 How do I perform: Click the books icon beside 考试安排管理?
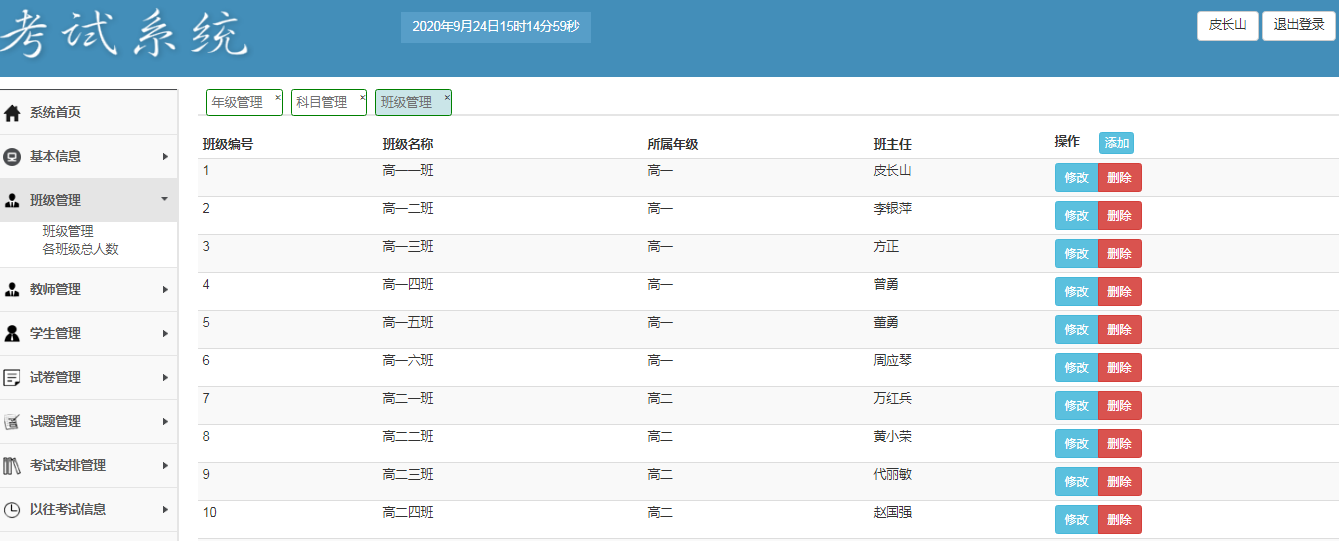coord(12,466)
